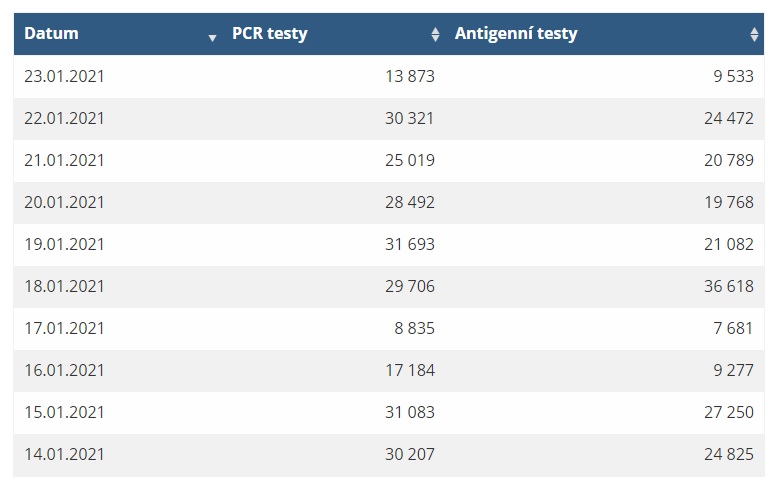This screenshot has height=482, width=784.
Task: Select the Datum column header label
Action: click(x=52, y=34)
